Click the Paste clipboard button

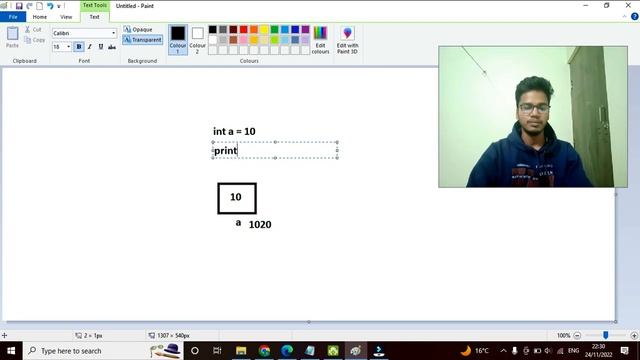(x=12, y=37)
